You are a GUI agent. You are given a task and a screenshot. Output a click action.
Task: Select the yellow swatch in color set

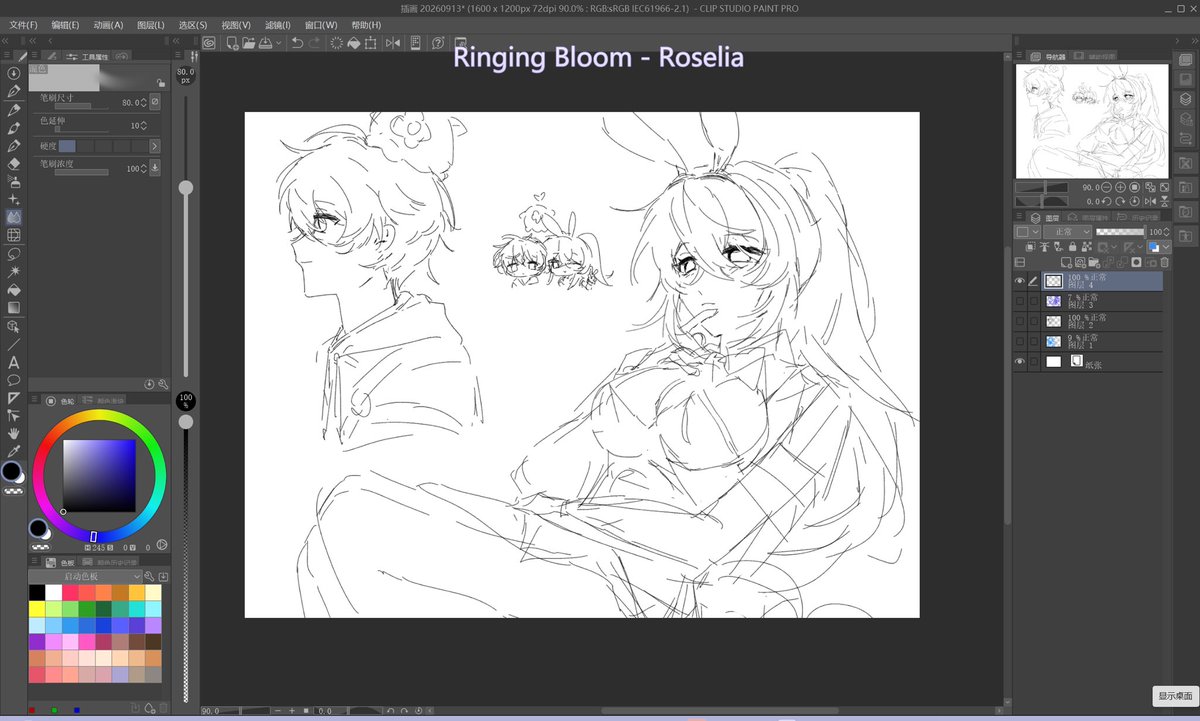tap(37, 608)
